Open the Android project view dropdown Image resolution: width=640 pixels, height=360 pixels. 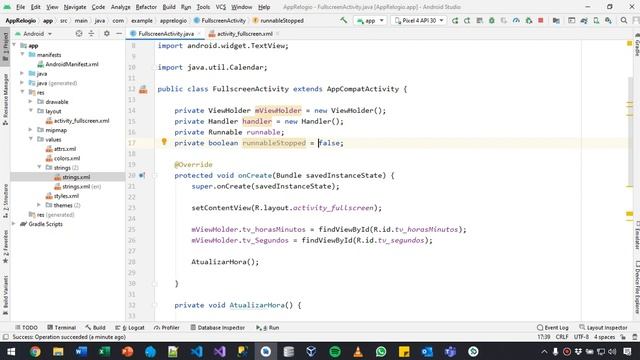tap(34, 33)
